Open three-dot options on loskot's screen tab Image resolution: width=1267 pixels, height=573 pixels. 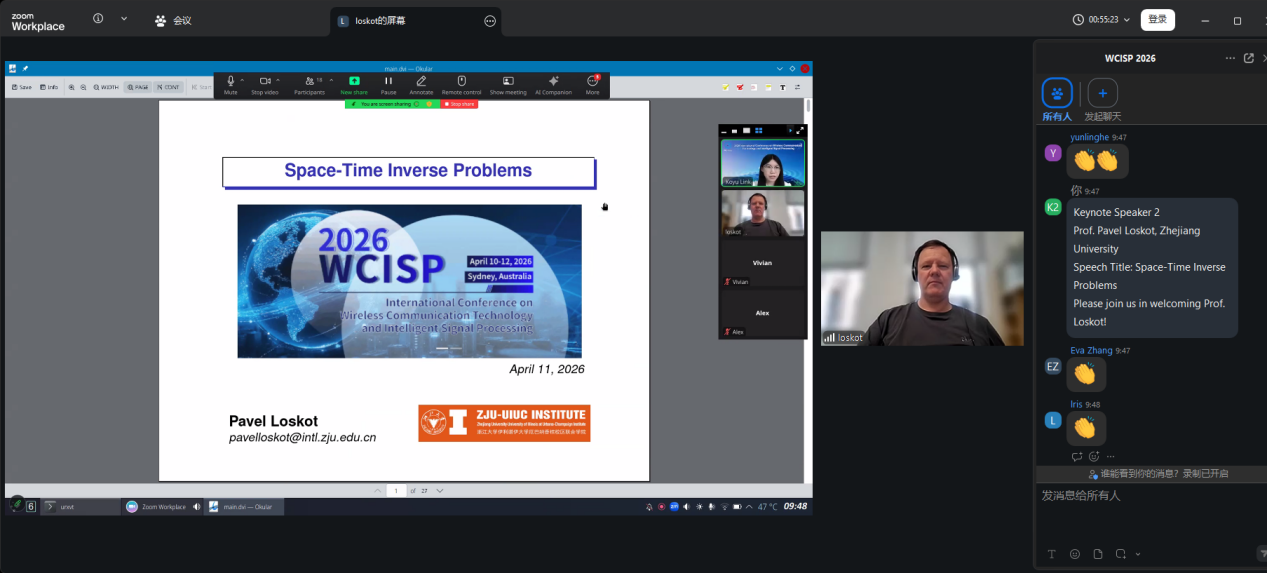point(490,21)
